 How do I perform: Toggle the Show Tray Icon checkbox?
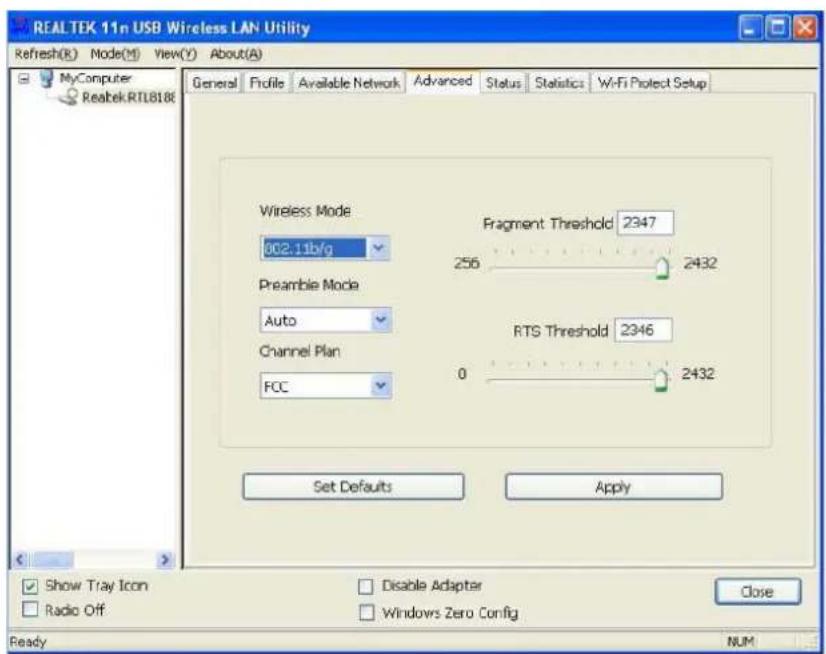point(30,586)
